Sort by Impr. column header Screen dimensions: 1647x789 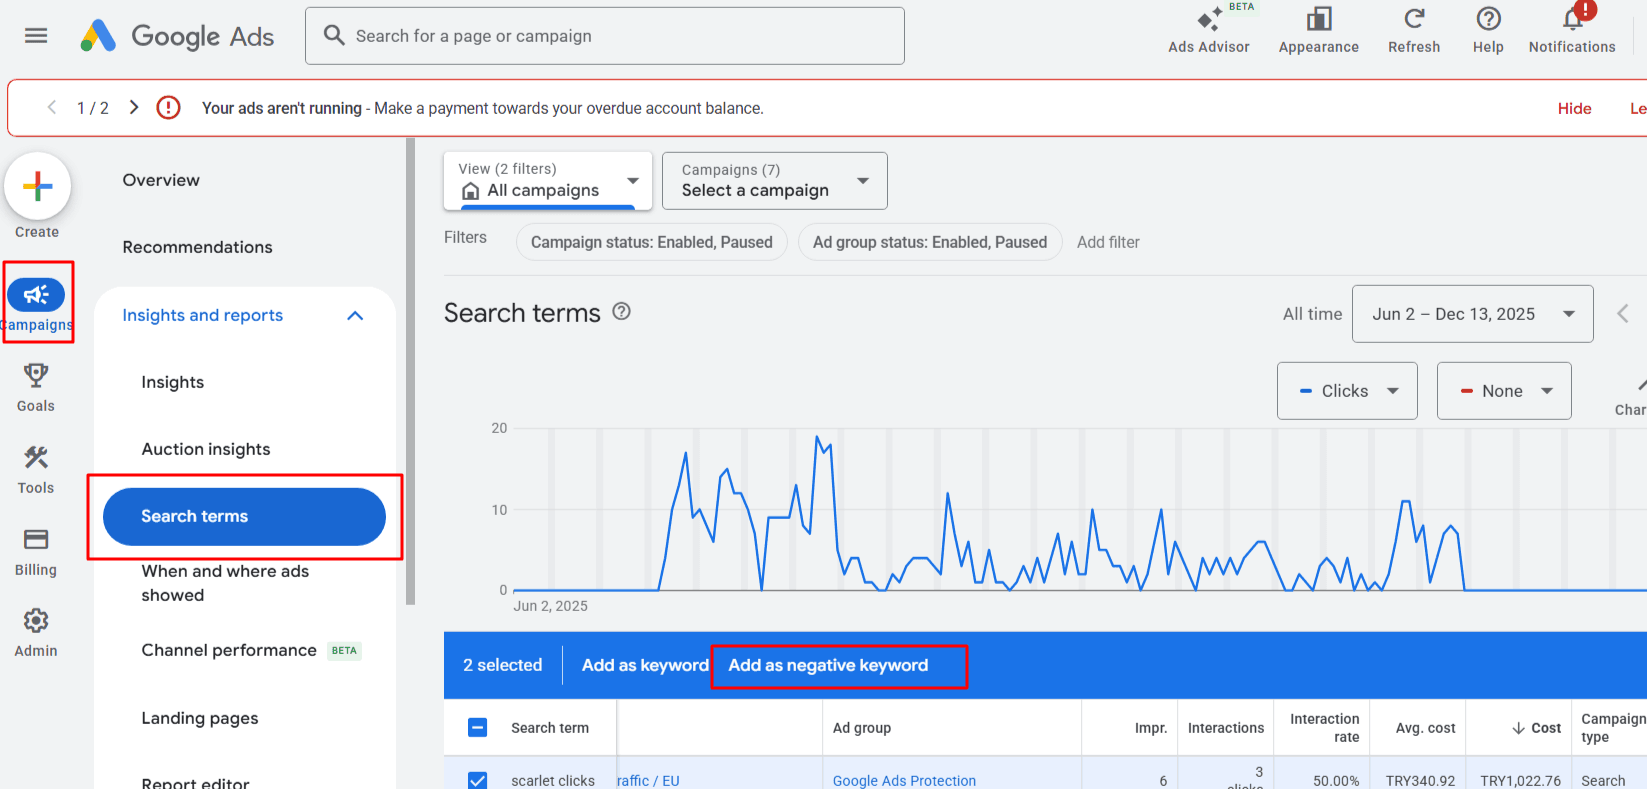point(1151,728)
